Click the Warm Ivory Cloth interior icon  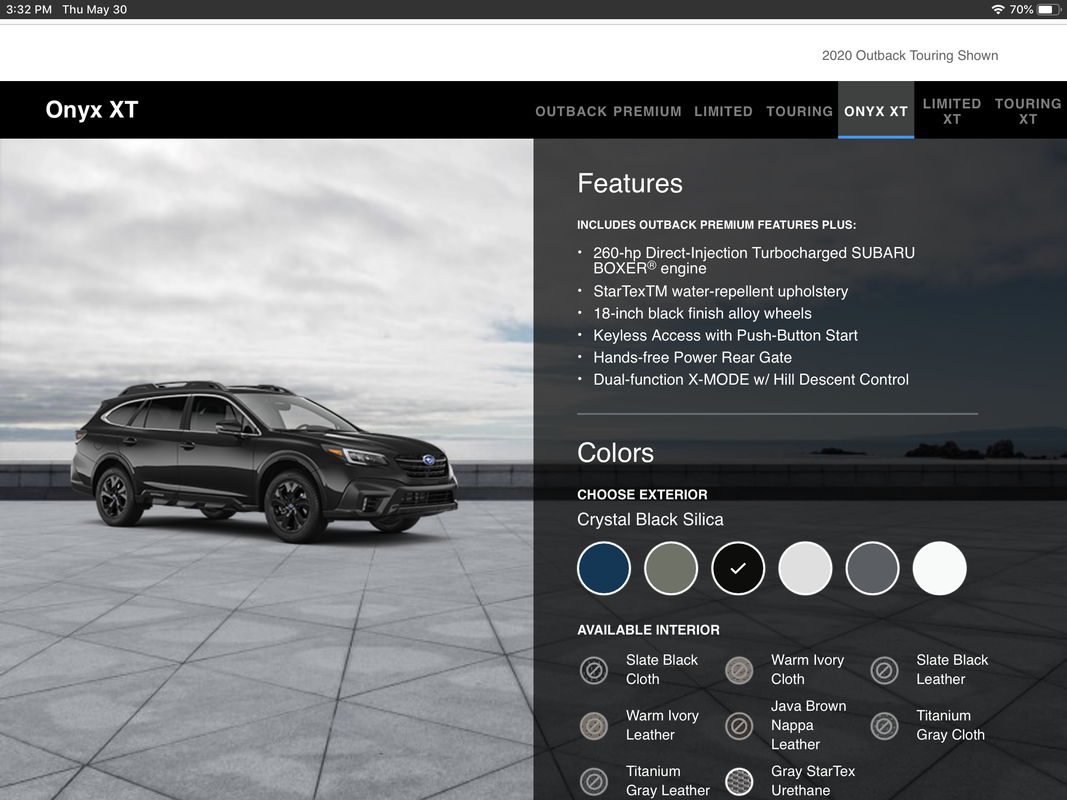tap(739, 670)
